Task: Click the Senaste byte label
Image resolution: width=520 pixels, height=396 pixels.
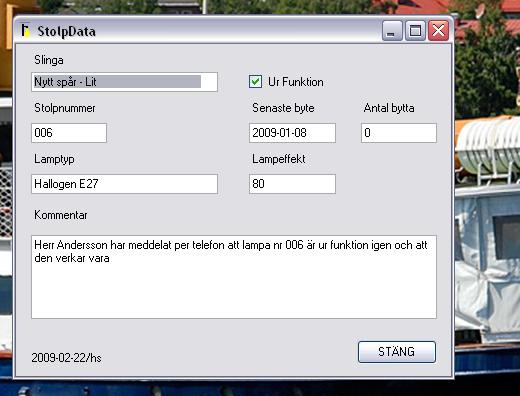Action: pos(283,108)
